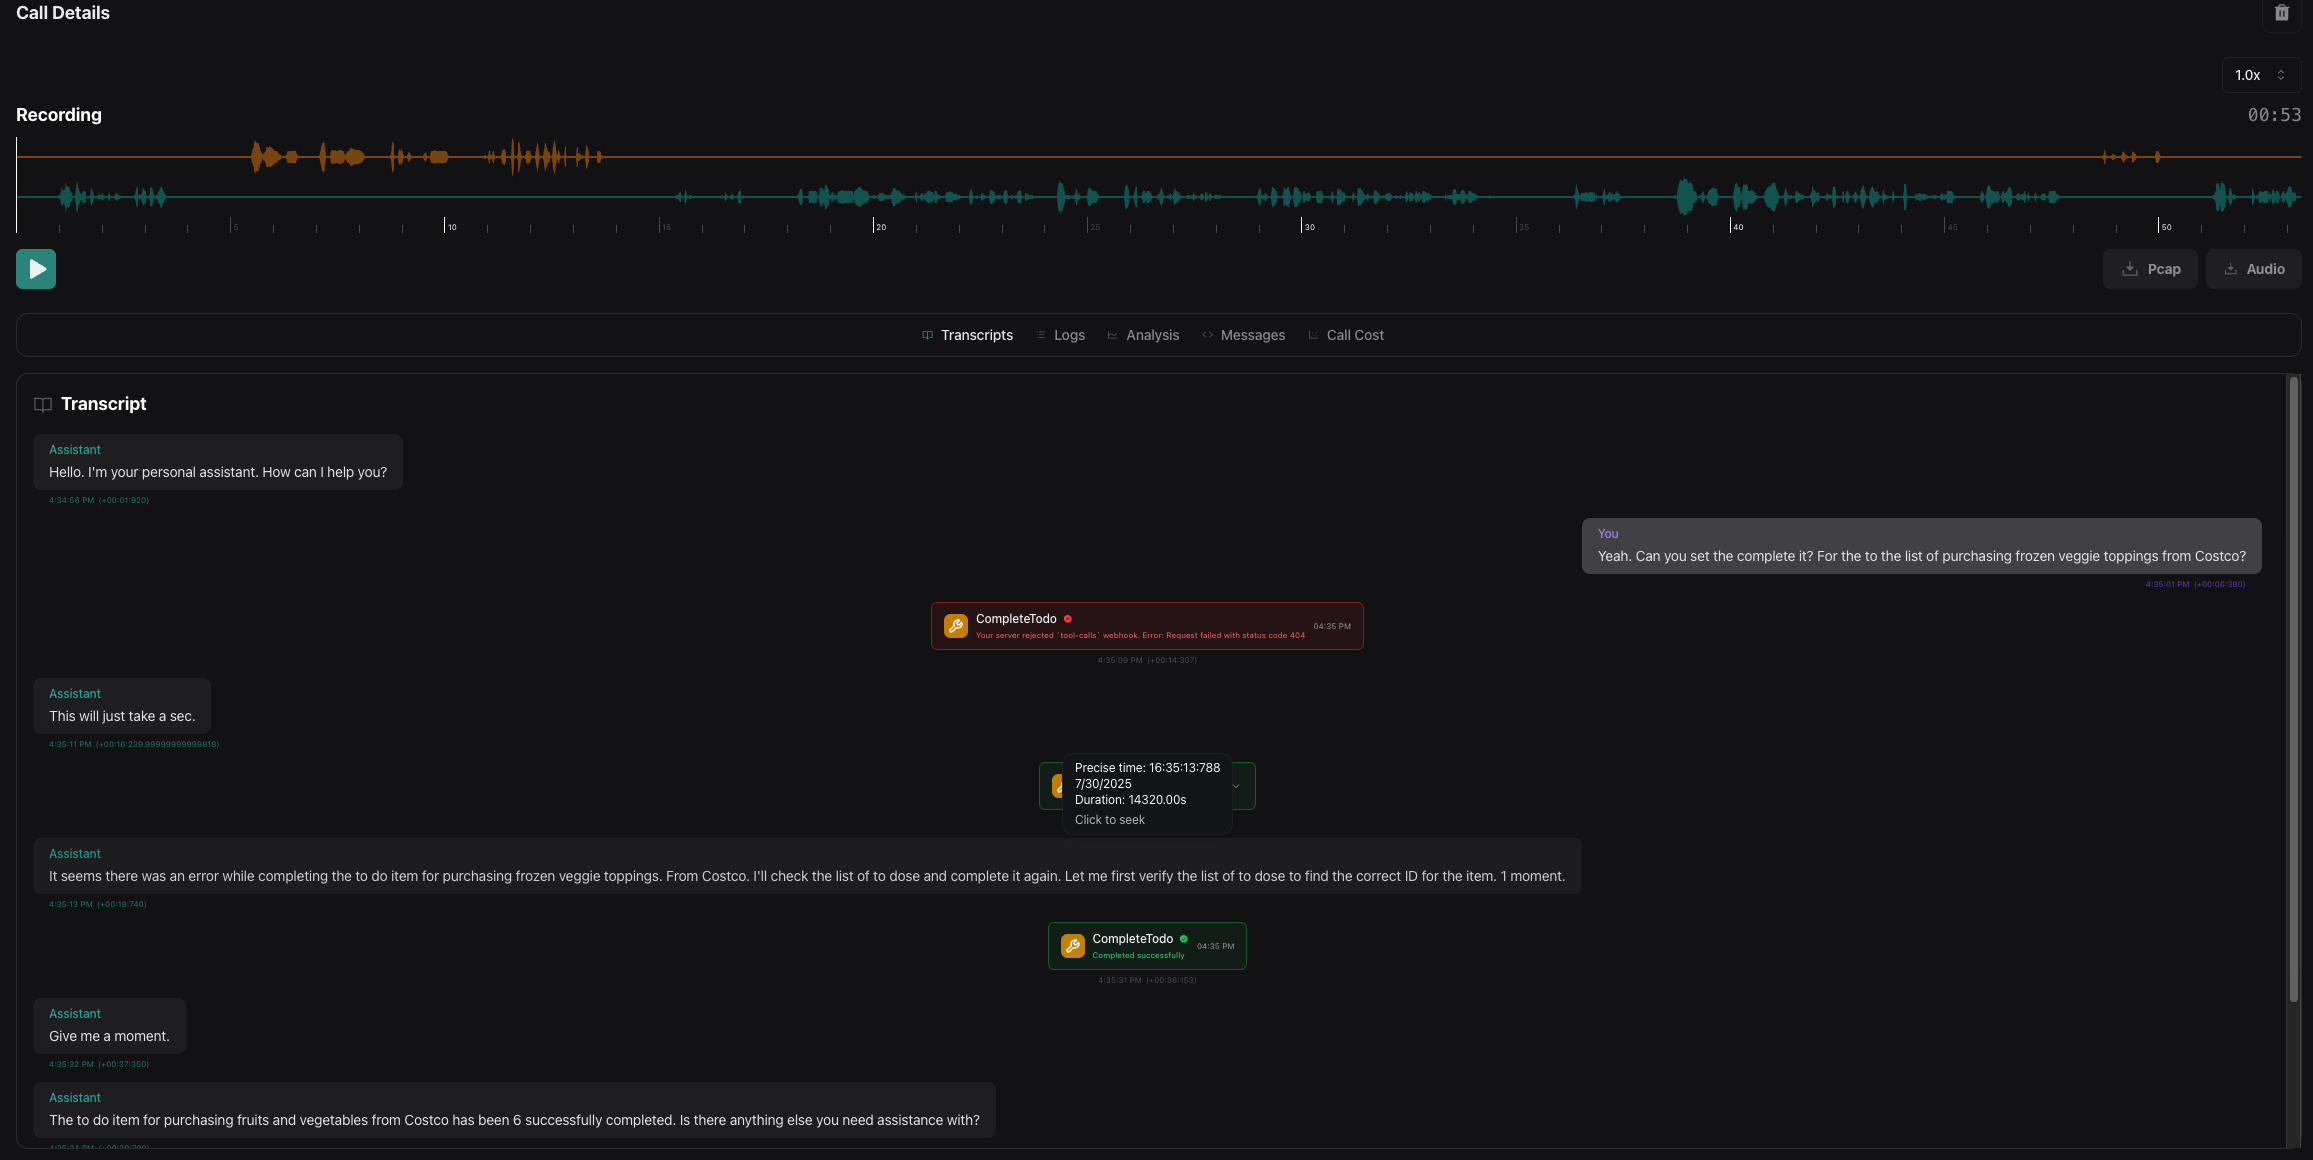Click the download icon inside the Pcap button
Screen dimensions: 2313x1160
tap(2128, 269)
